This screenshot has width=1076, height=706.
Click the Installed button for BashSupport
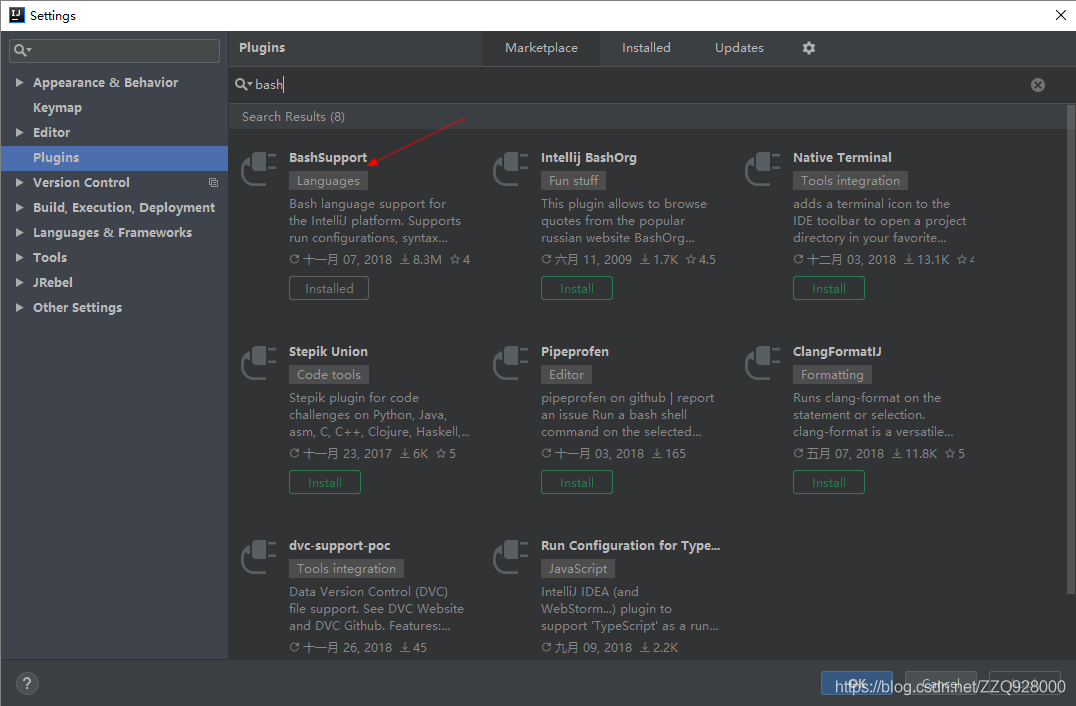[x=329, y=289]
